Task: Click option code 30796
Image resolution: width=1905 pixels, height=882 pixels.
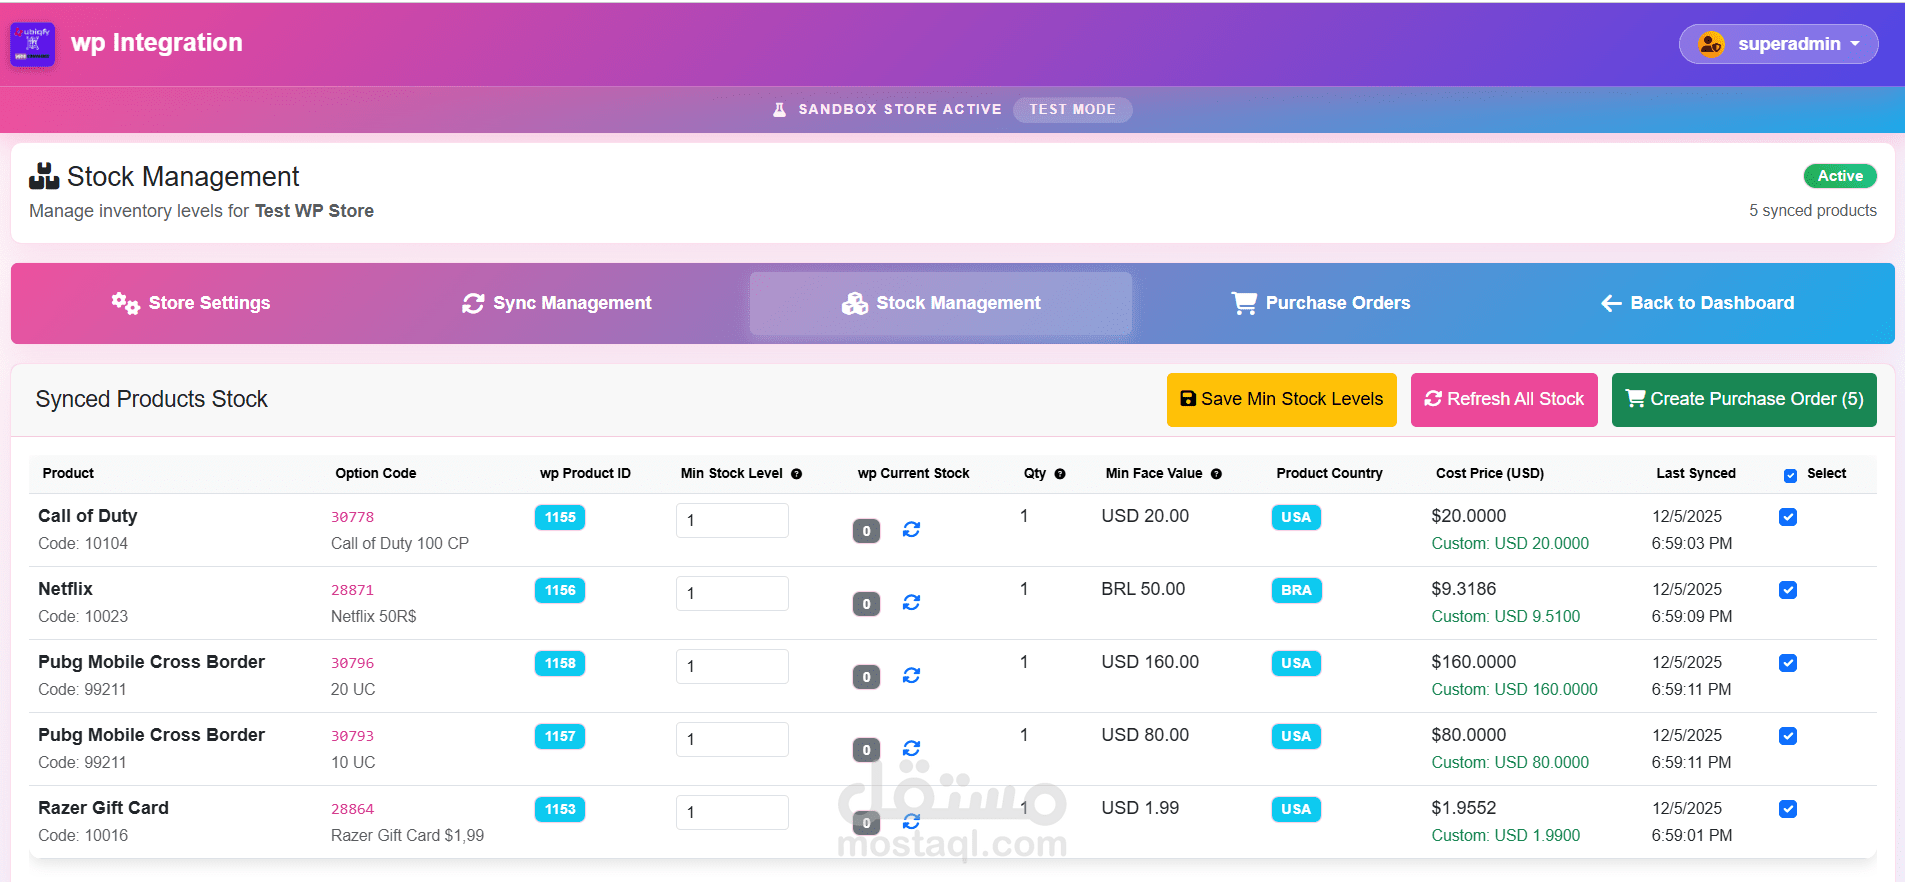Action: [352, 663]
